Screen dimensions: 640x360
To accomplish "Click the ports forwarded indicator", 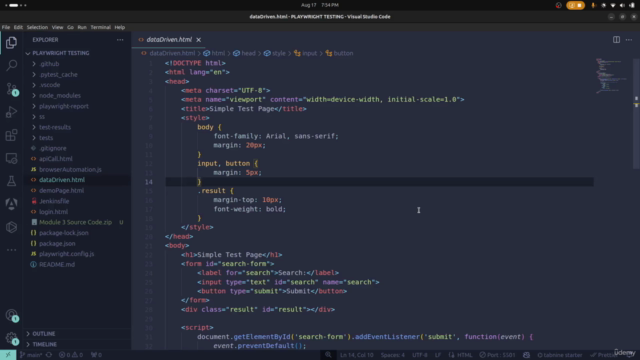I will pos(96,355).
